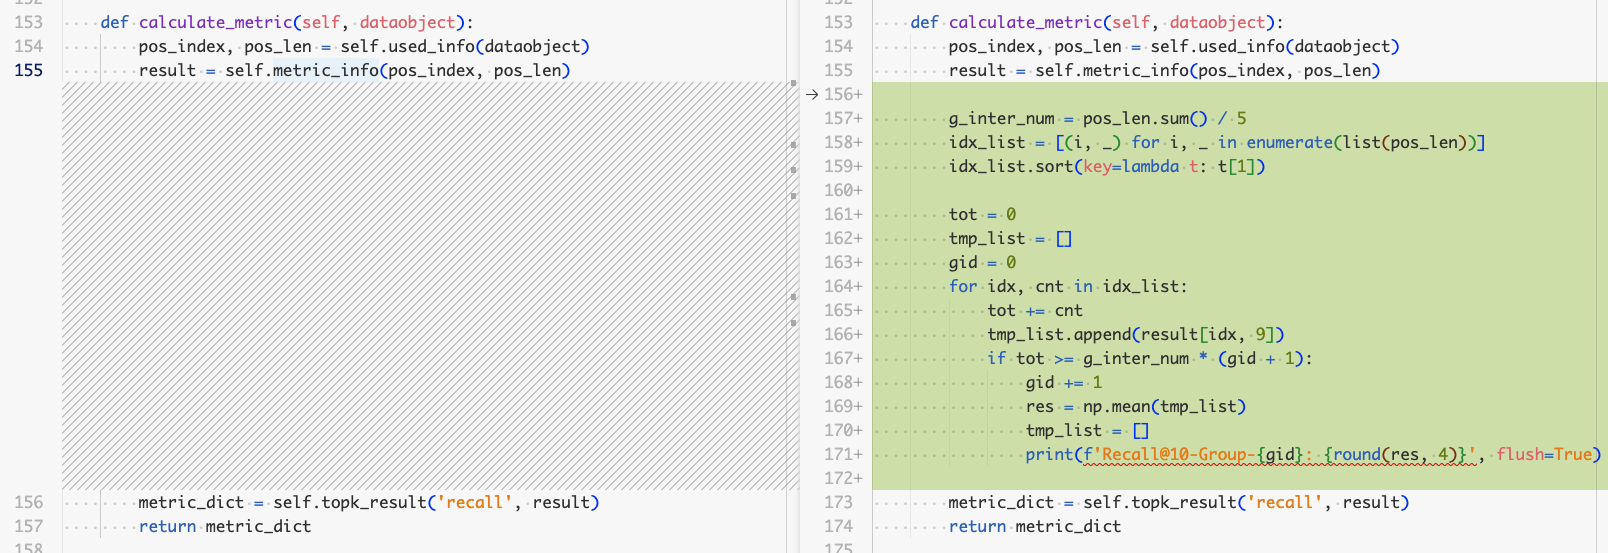Click 'calculate_metric' in the right pane definition
Image resolution: width=1608 pixels, height=553 pixels.
[x=1025, y=22]
